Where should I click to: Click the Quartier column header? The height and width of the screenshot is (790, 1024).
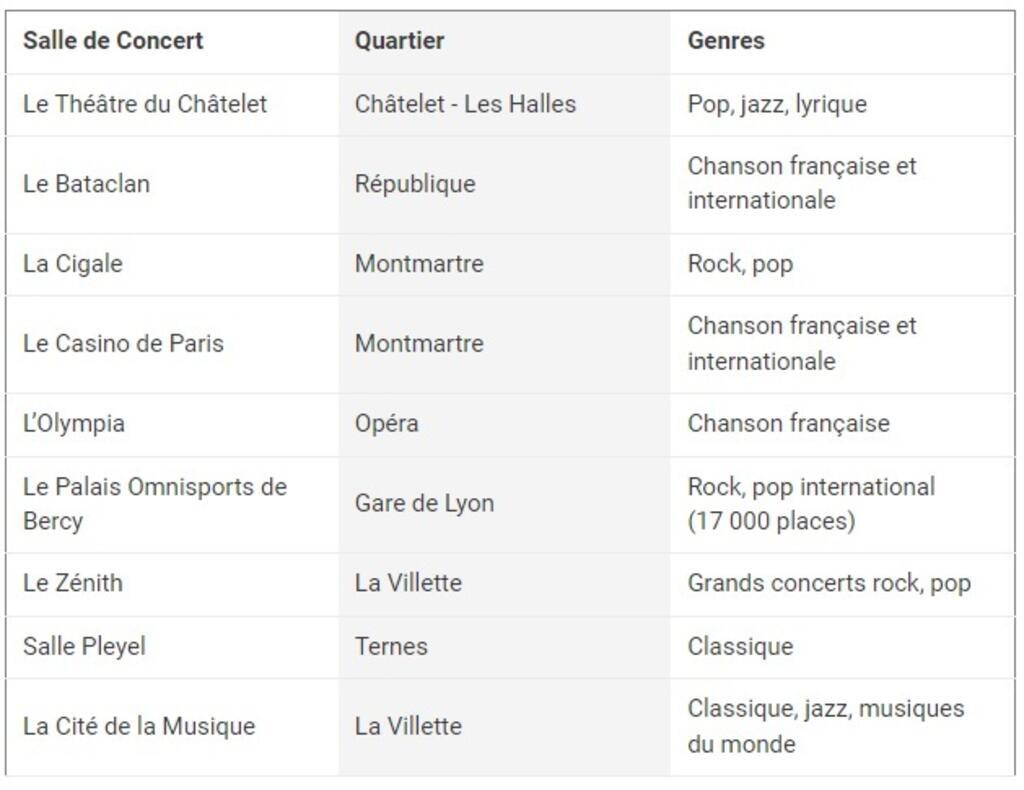click(x=504, y=41)
